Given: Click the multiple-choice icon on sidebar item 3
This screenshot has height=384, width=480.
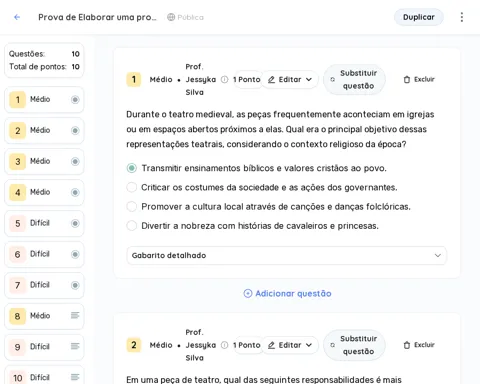Looking at the screenshot, I should 75,161.
